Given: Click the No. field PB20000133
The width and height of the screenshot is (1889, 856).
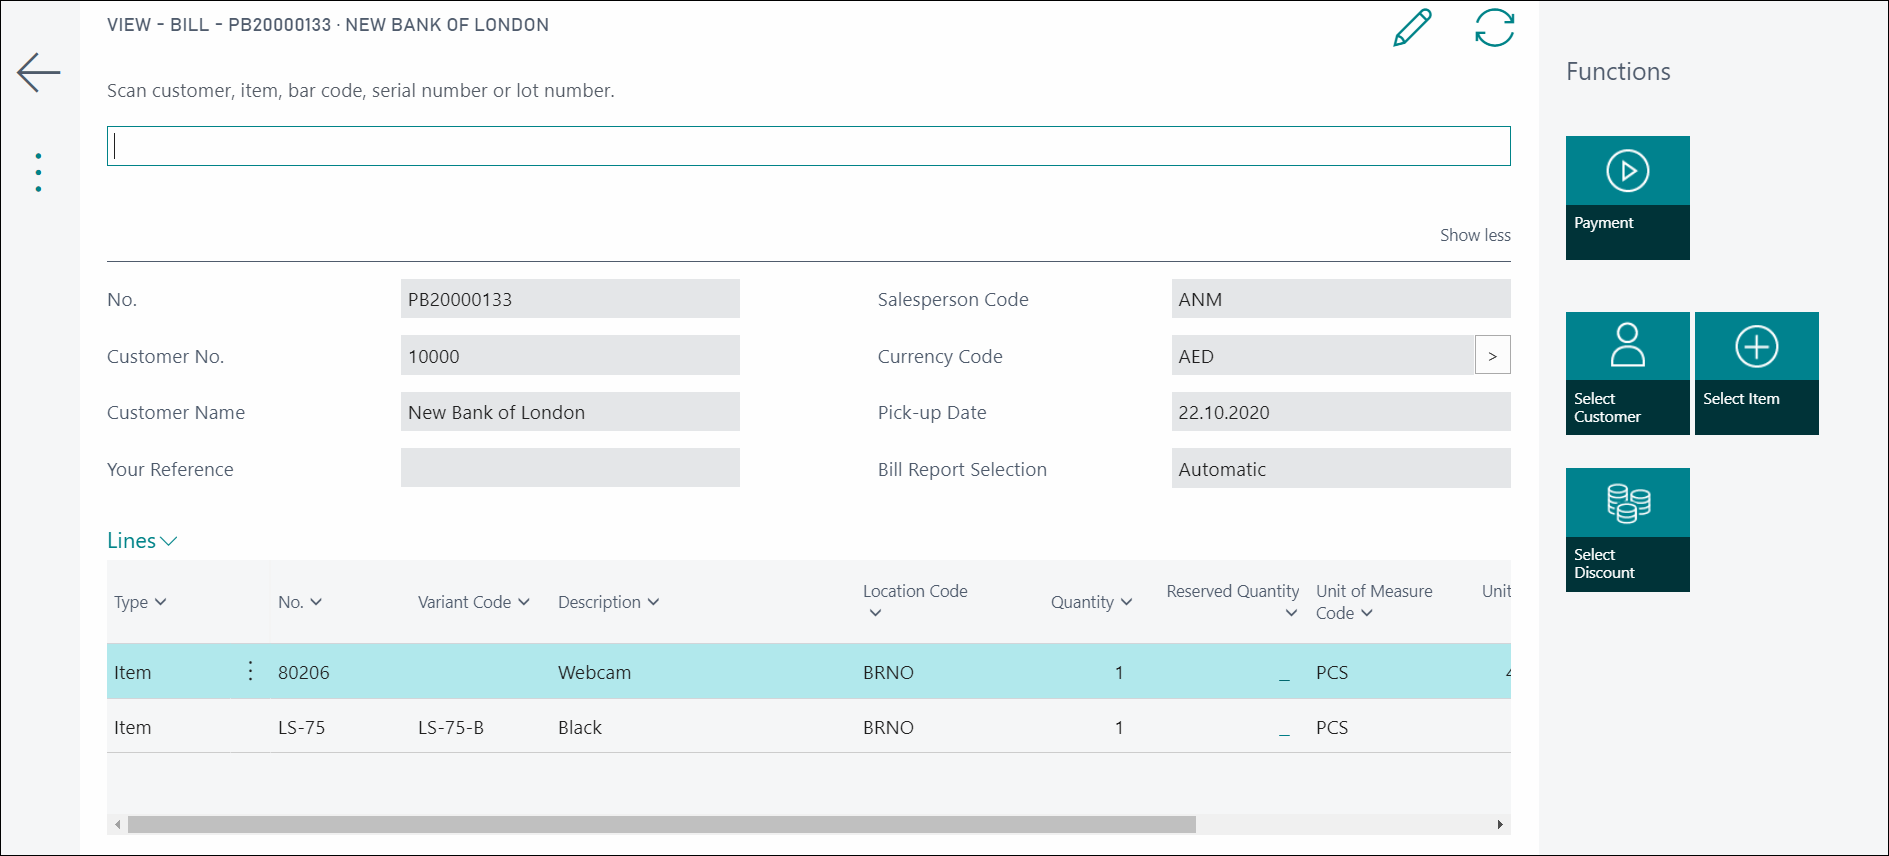Looking at the screenshot, I should 570,299.
